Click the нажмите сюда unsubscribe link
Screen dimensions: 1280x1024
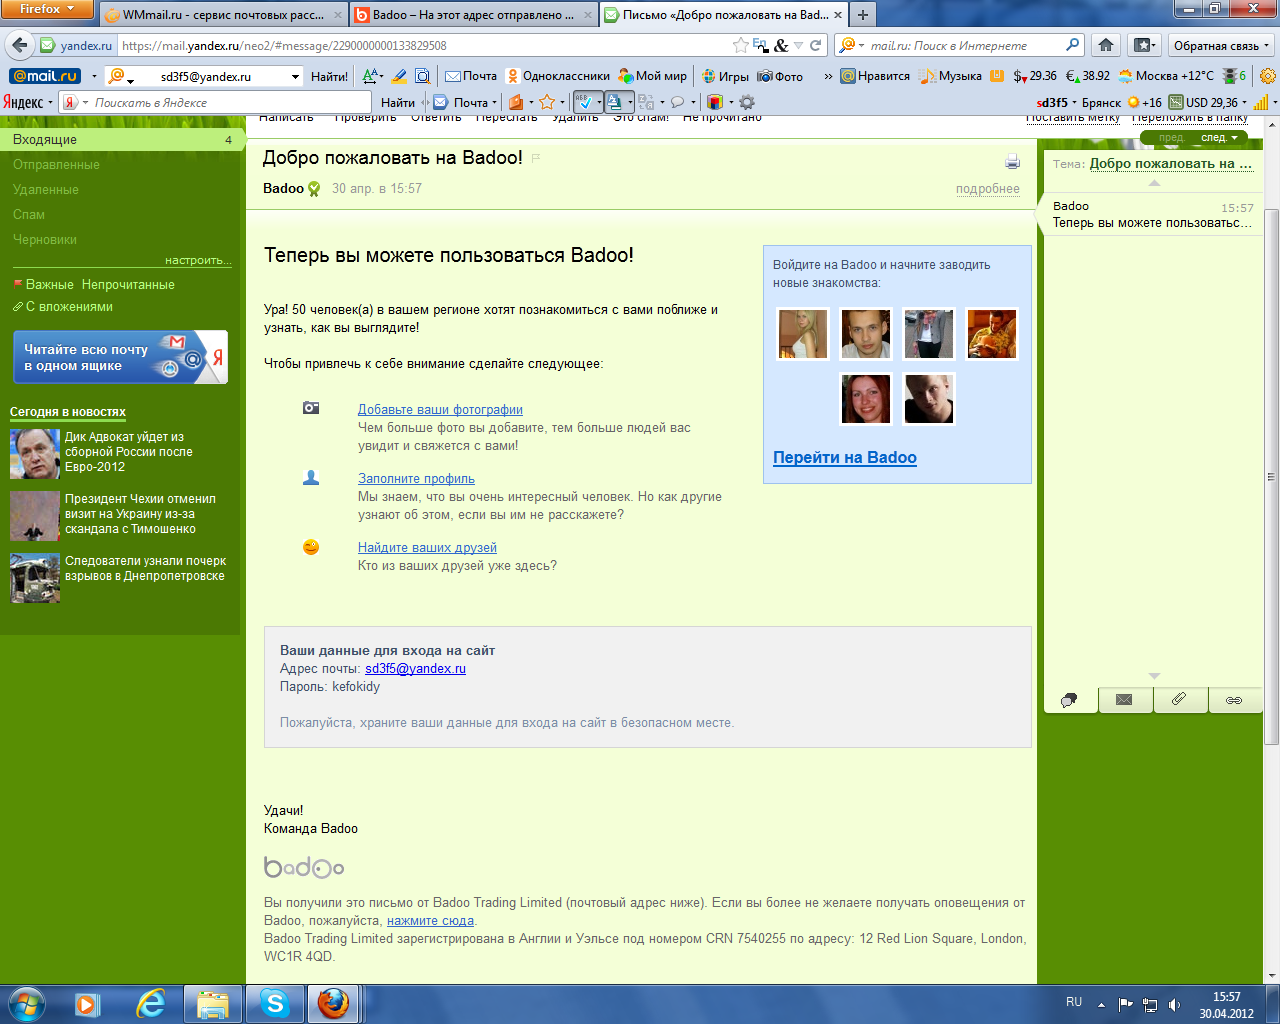click(x=430, y=921)
